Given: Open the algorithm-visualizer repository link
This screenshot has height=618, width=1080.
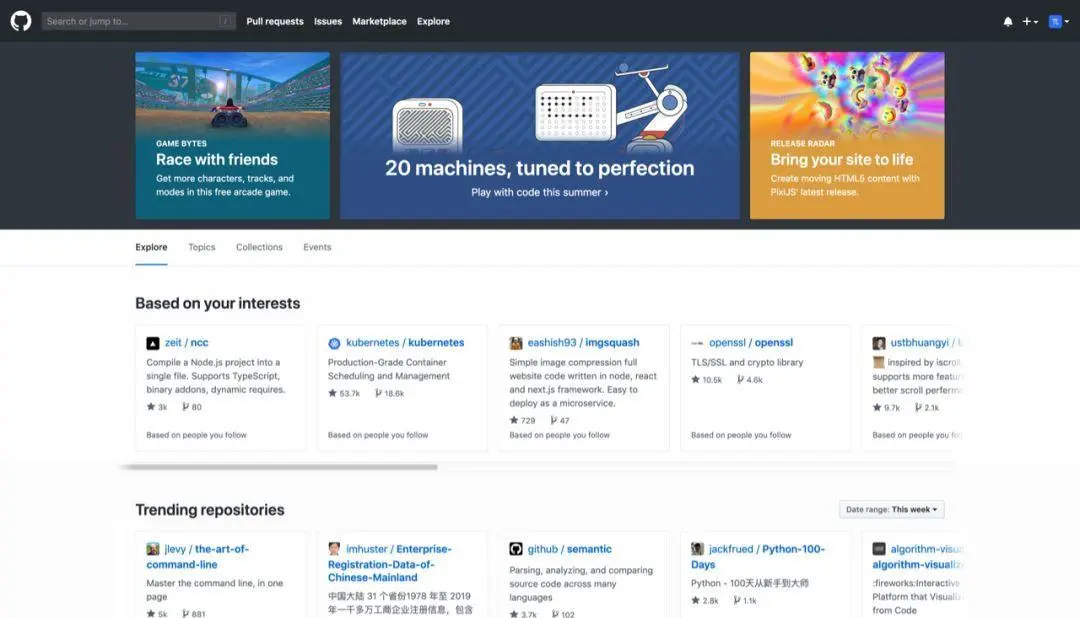Looking at the screenshot, I should pyautogui.click(x=918, y=557).
